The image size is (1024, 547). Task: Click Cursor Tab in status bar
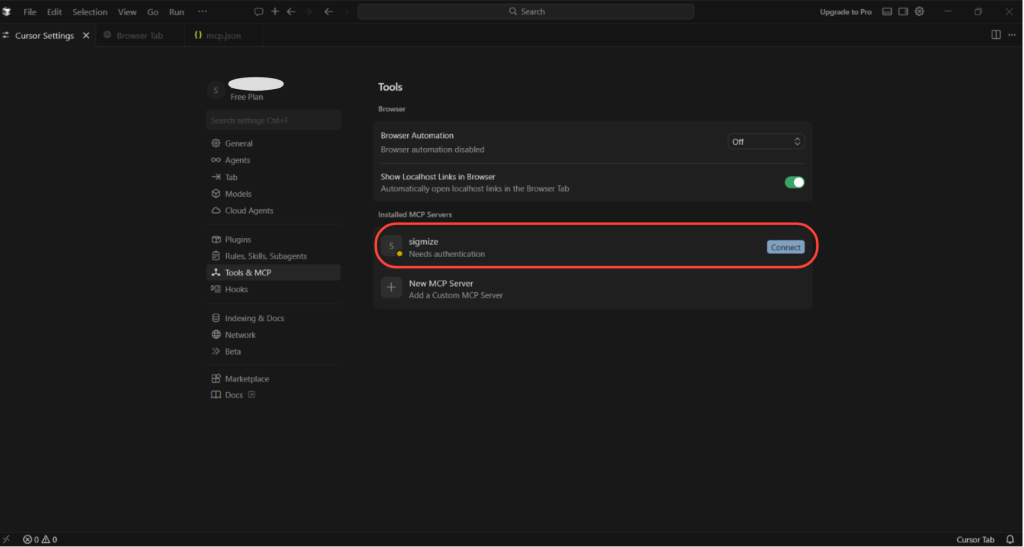[976, 539]
